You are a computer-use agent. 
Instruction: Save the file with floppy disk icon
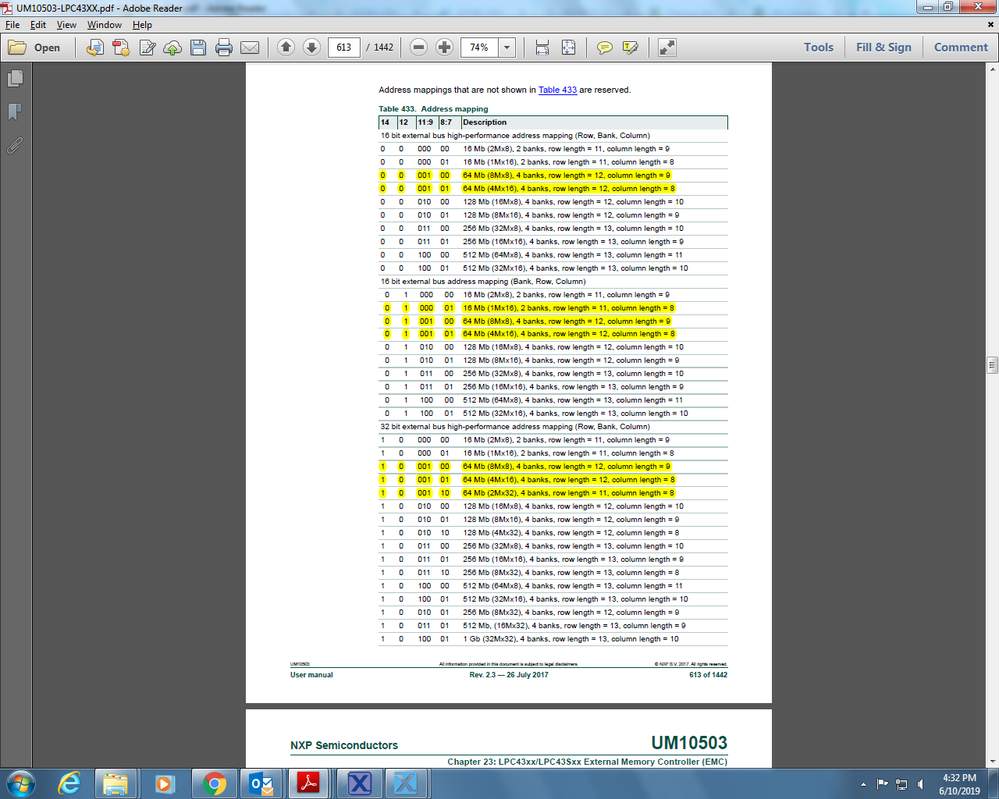pos(198,48)
